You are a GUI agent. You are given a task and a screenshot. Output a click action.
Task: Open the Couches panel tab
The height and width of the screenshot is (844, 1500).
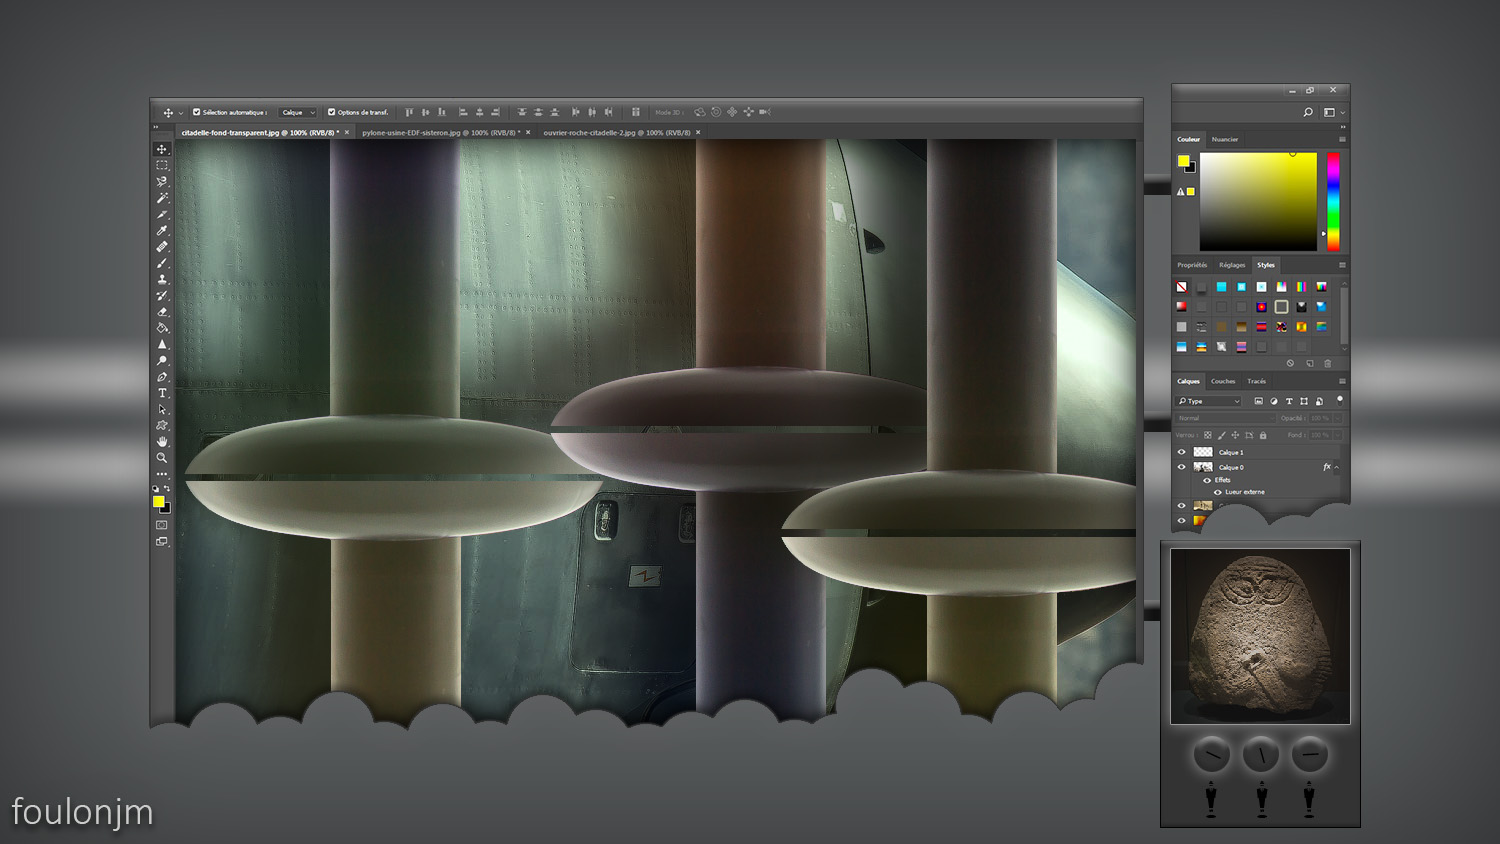click(1223, 381)
